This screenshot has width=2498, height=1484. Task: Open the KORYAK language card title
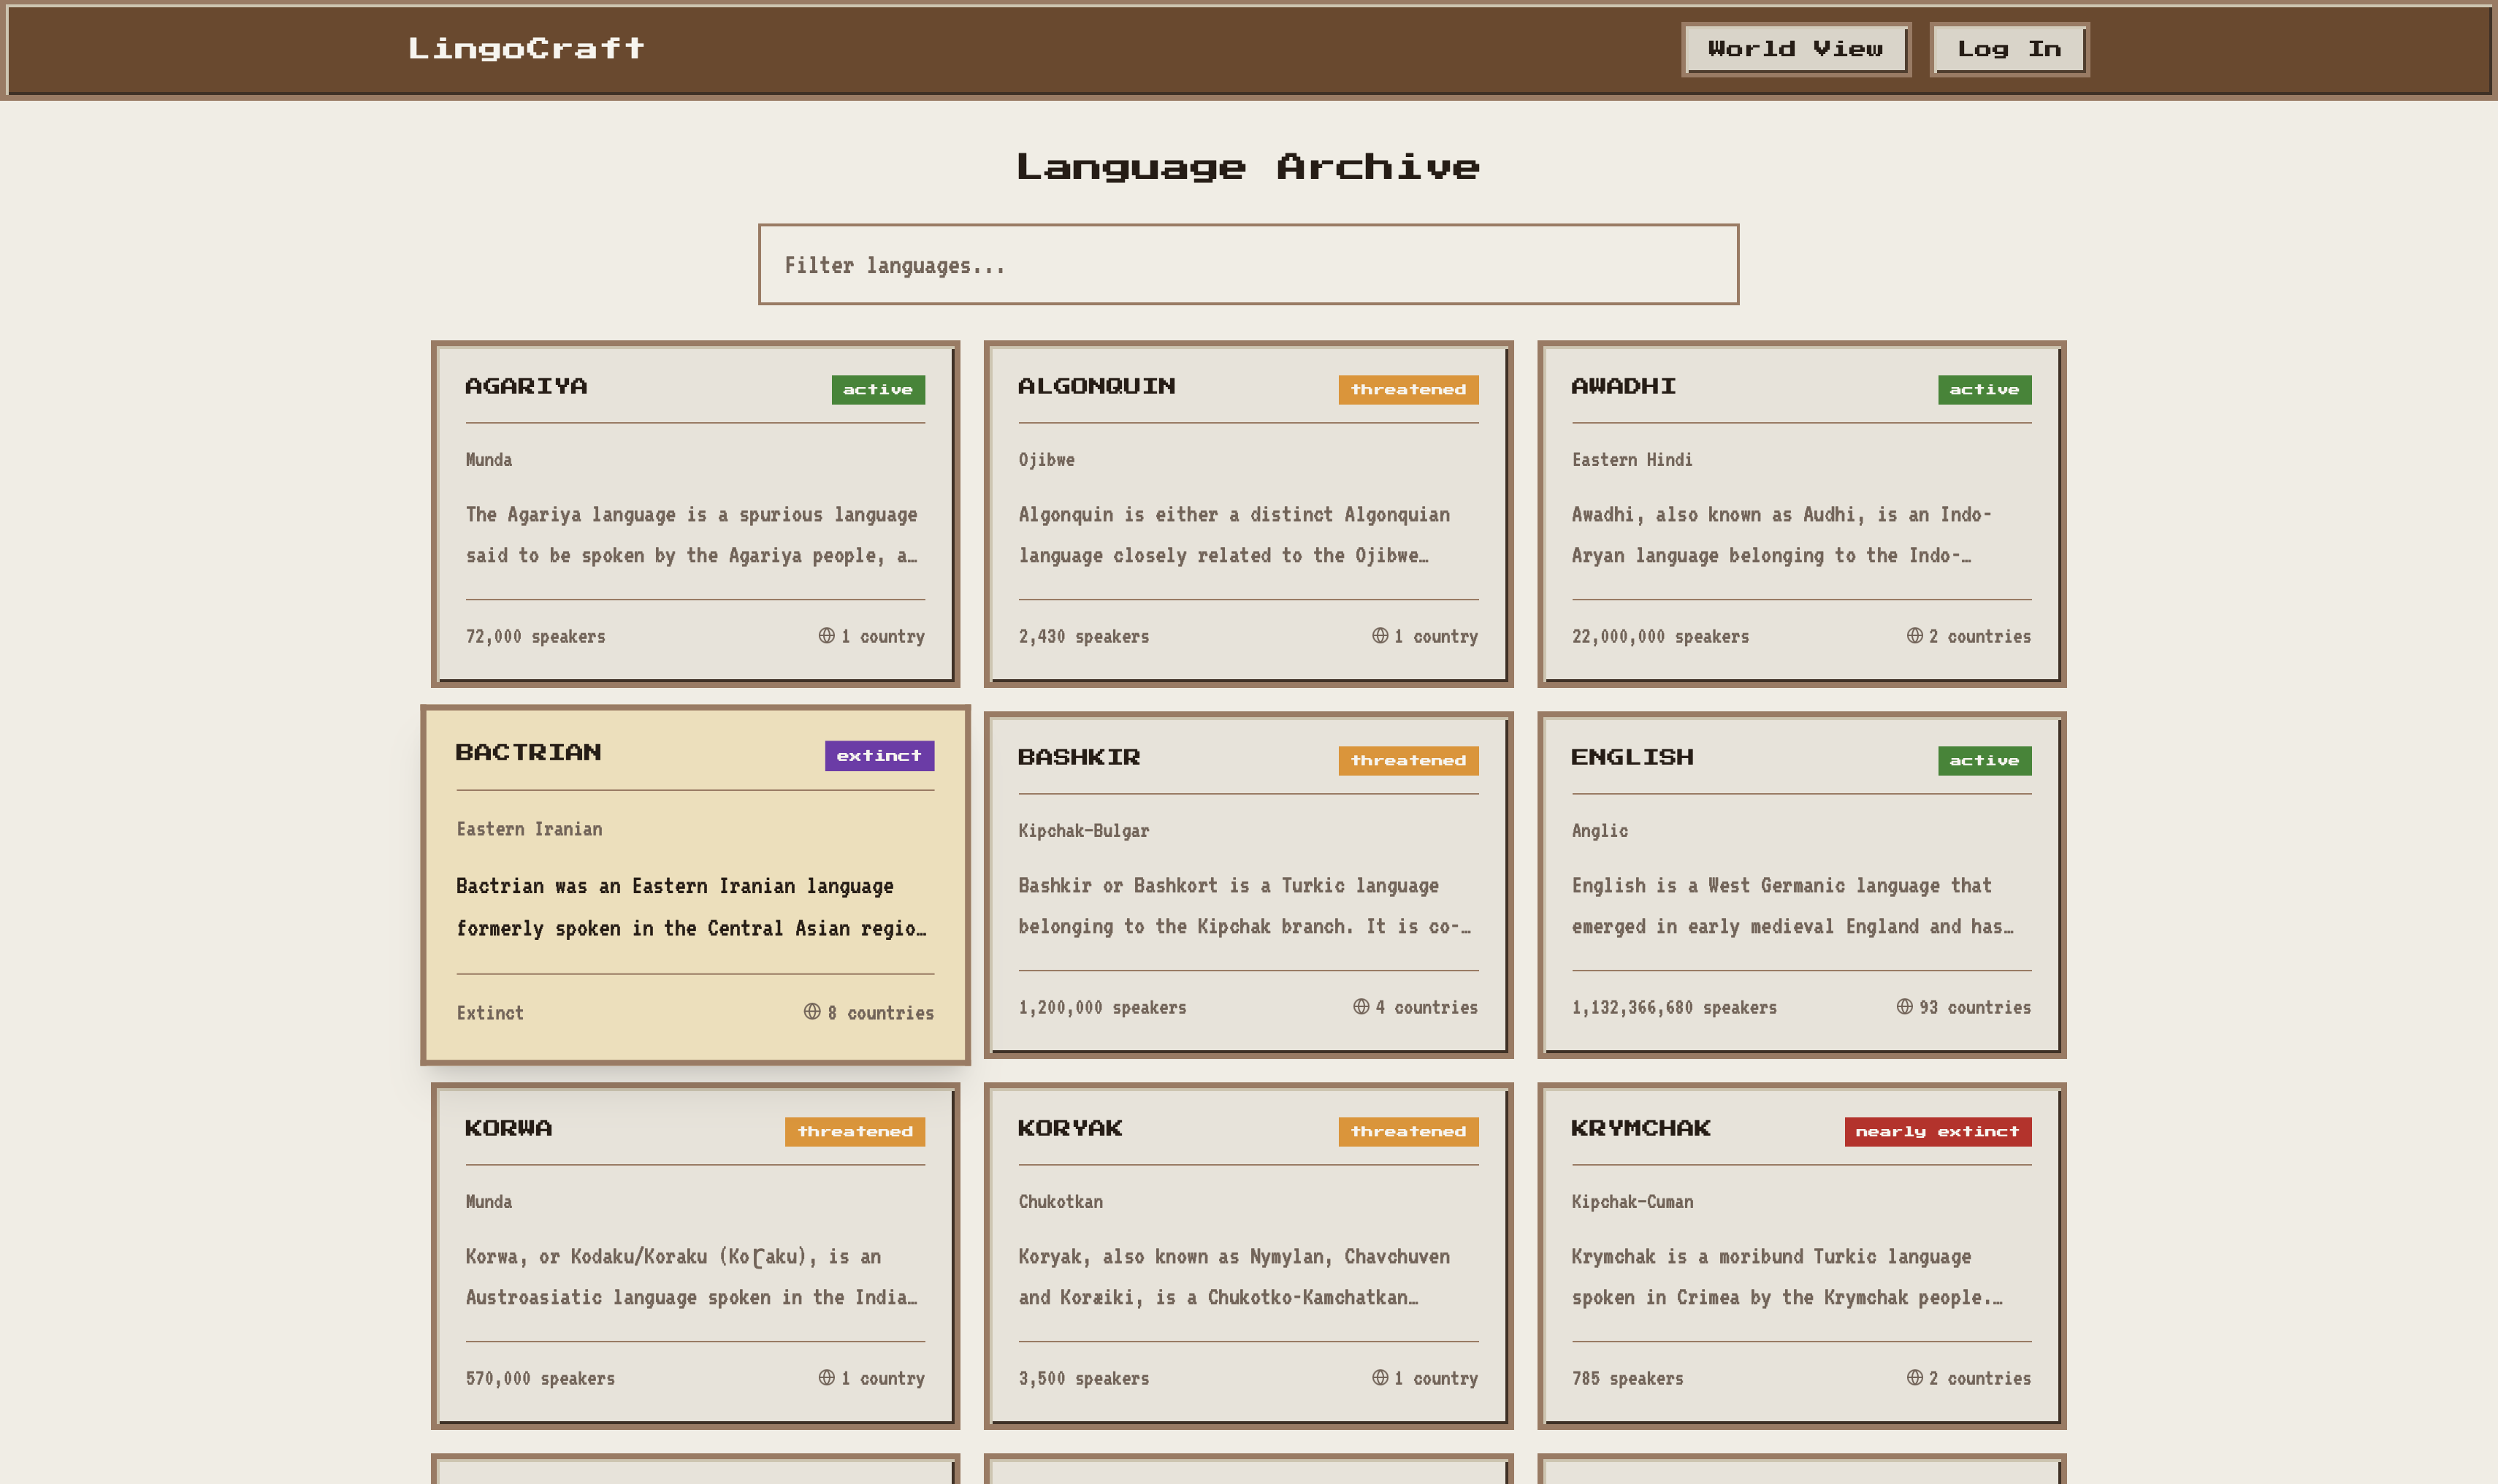1069,1129
